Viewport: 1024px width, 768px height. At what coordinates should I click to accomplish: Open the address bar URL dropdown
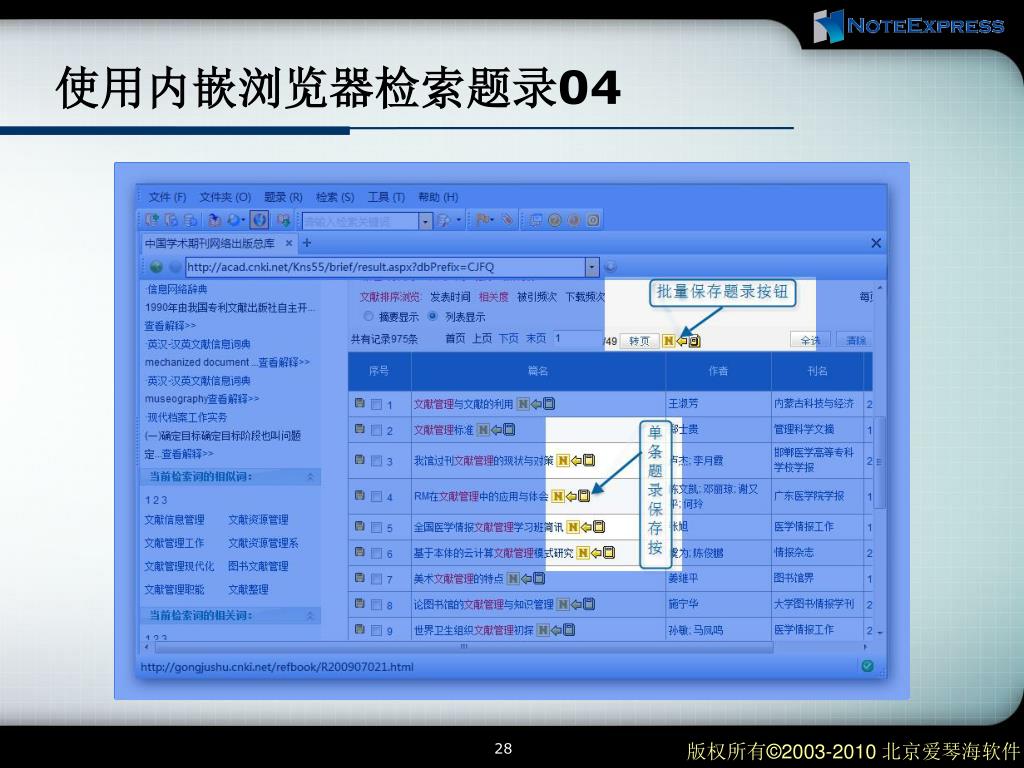tap(592, 266)
